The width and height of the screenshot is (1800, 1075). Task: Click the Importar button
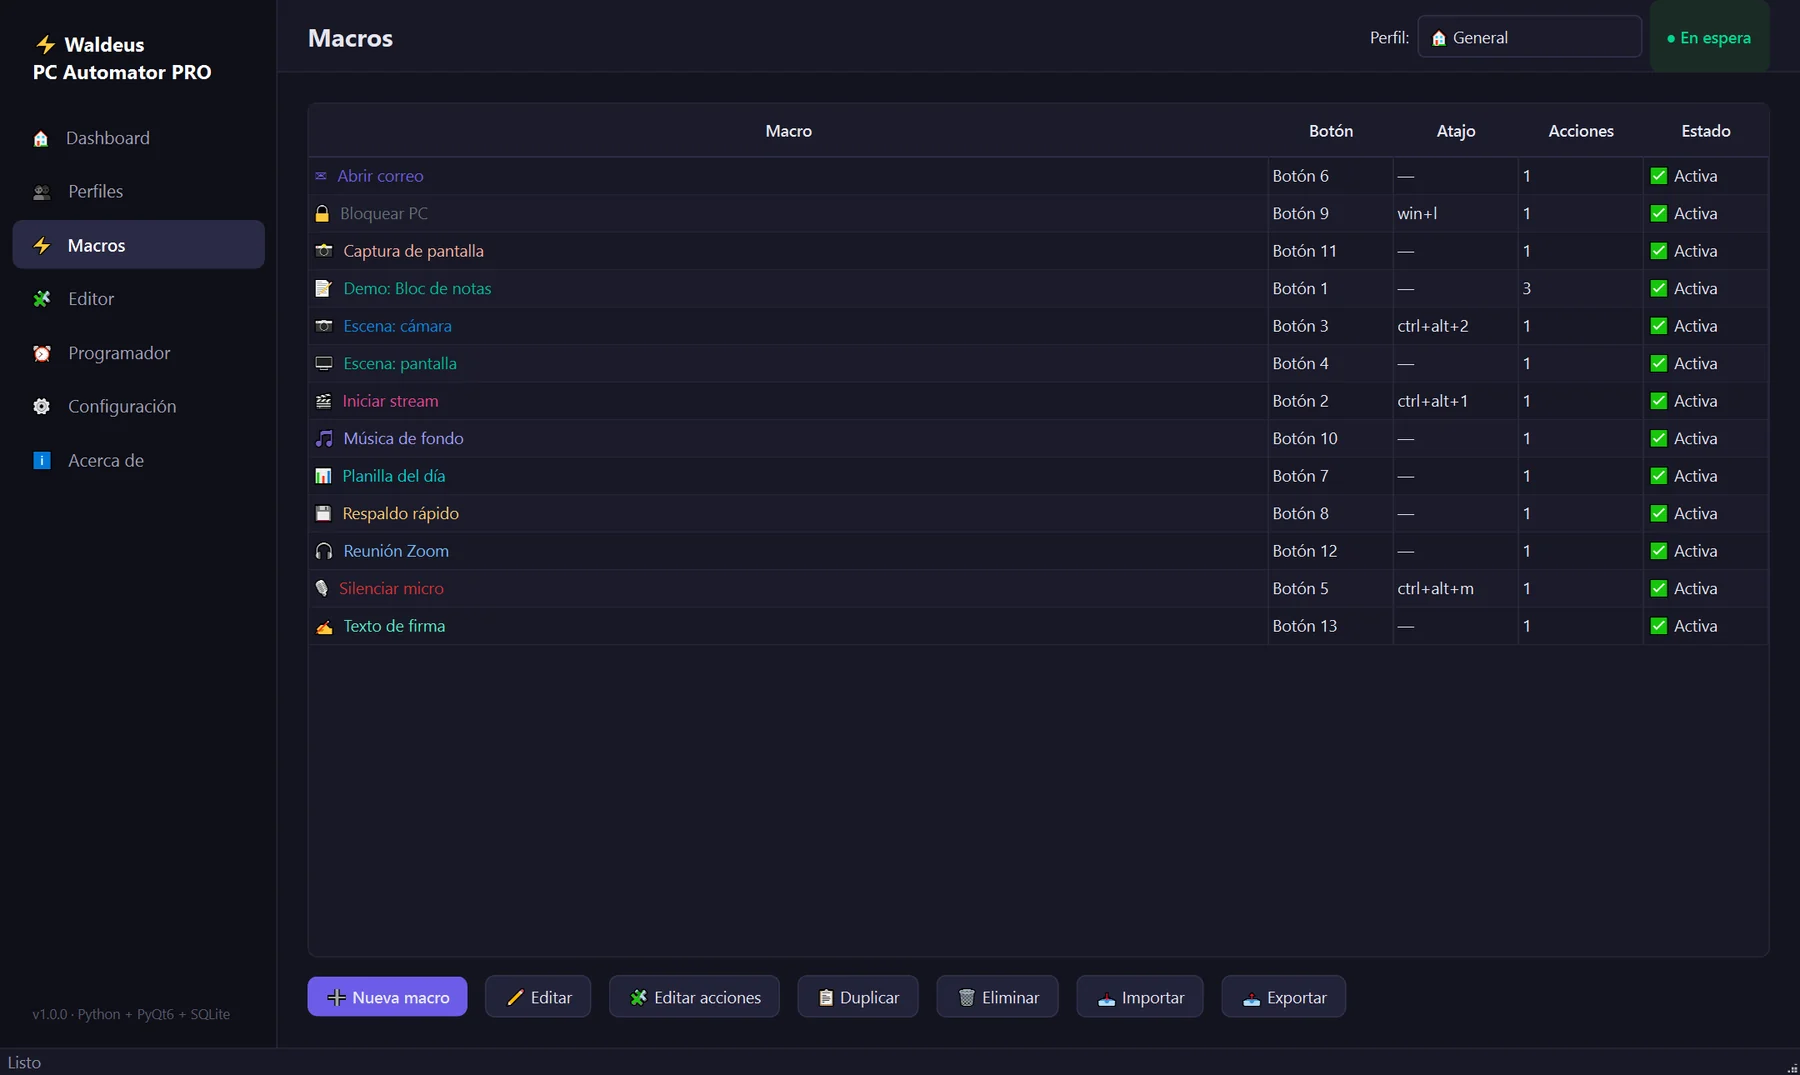tap(1140, 997)
